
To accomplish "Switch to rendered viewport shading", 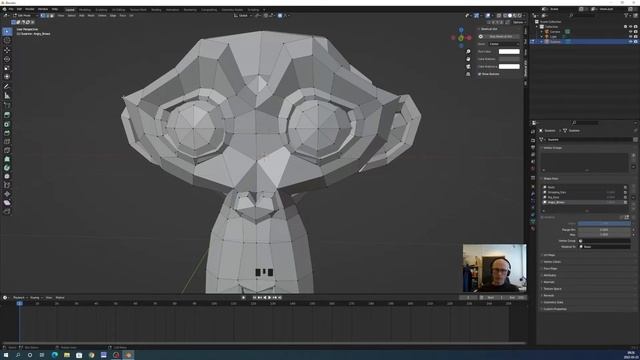I will [x=520, y=16].
